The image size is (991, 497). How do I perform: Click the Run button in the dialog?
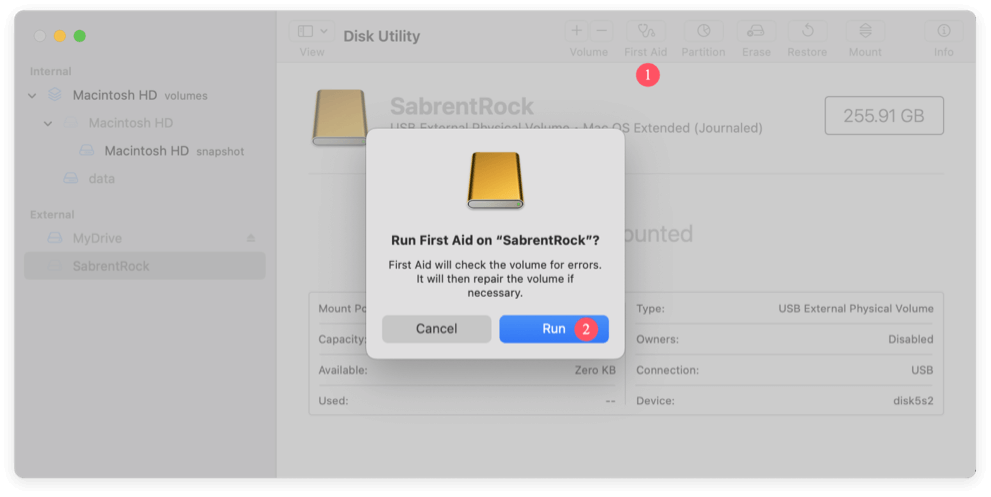554,329
